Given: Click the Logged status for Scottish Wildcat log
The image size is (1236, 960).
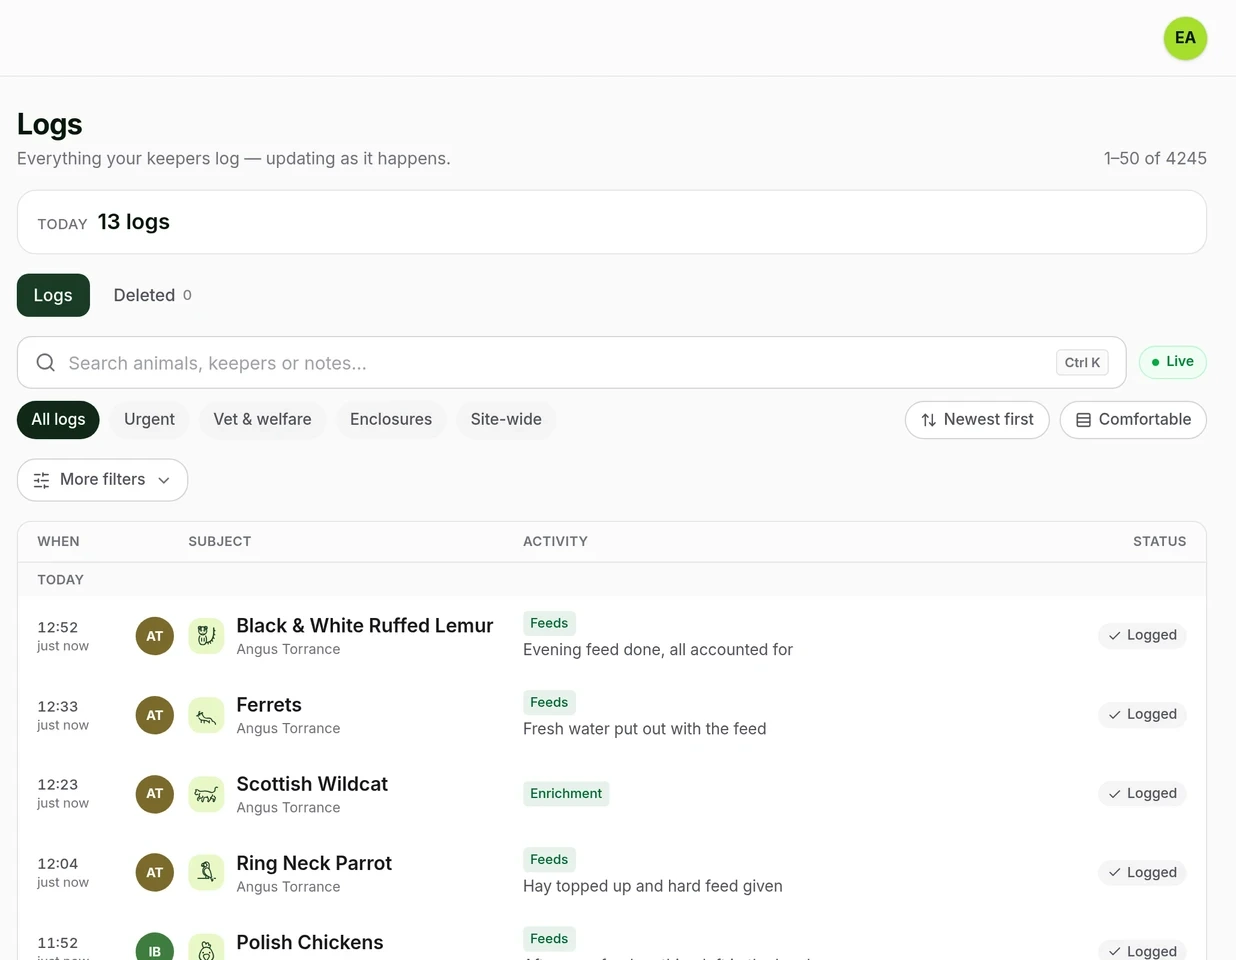Looking at the screenshot, I should pos(1142,793).
